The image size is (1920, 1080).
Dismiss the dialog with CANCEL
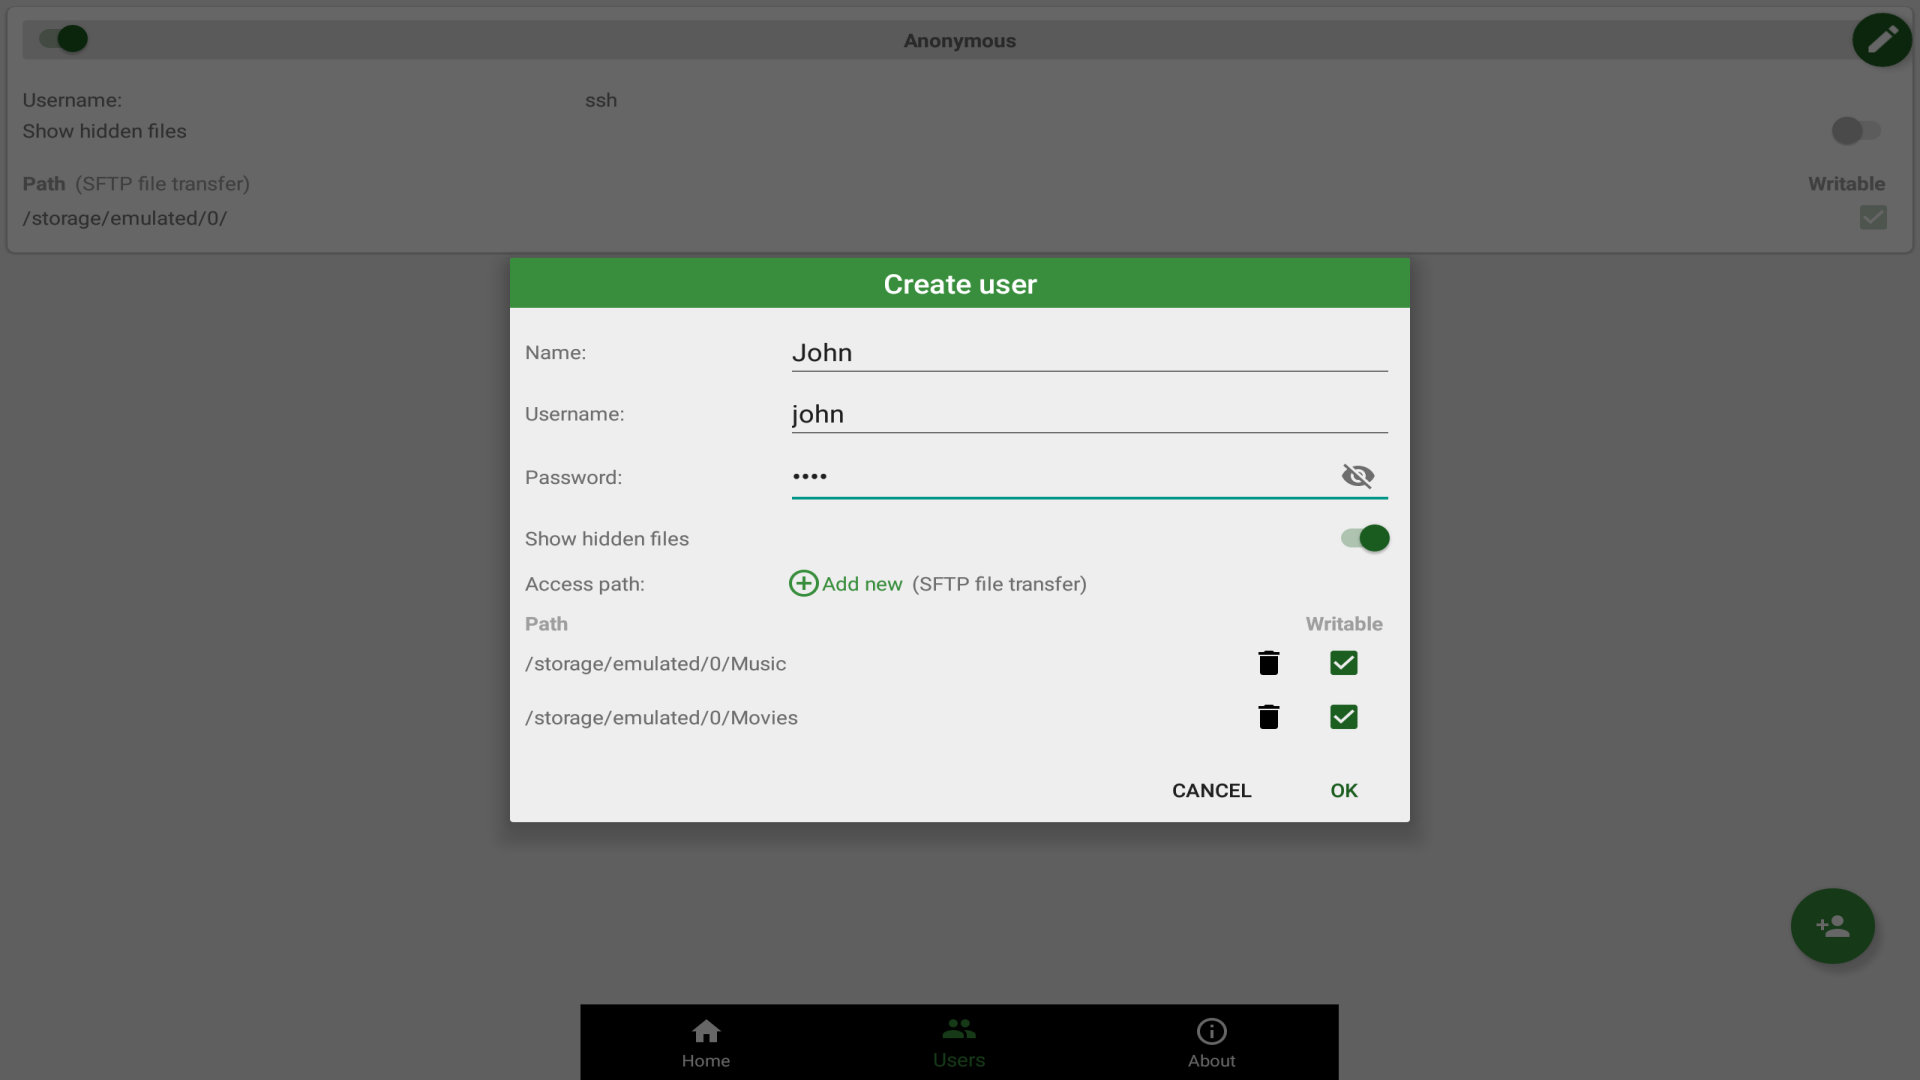click(1211, 790)
